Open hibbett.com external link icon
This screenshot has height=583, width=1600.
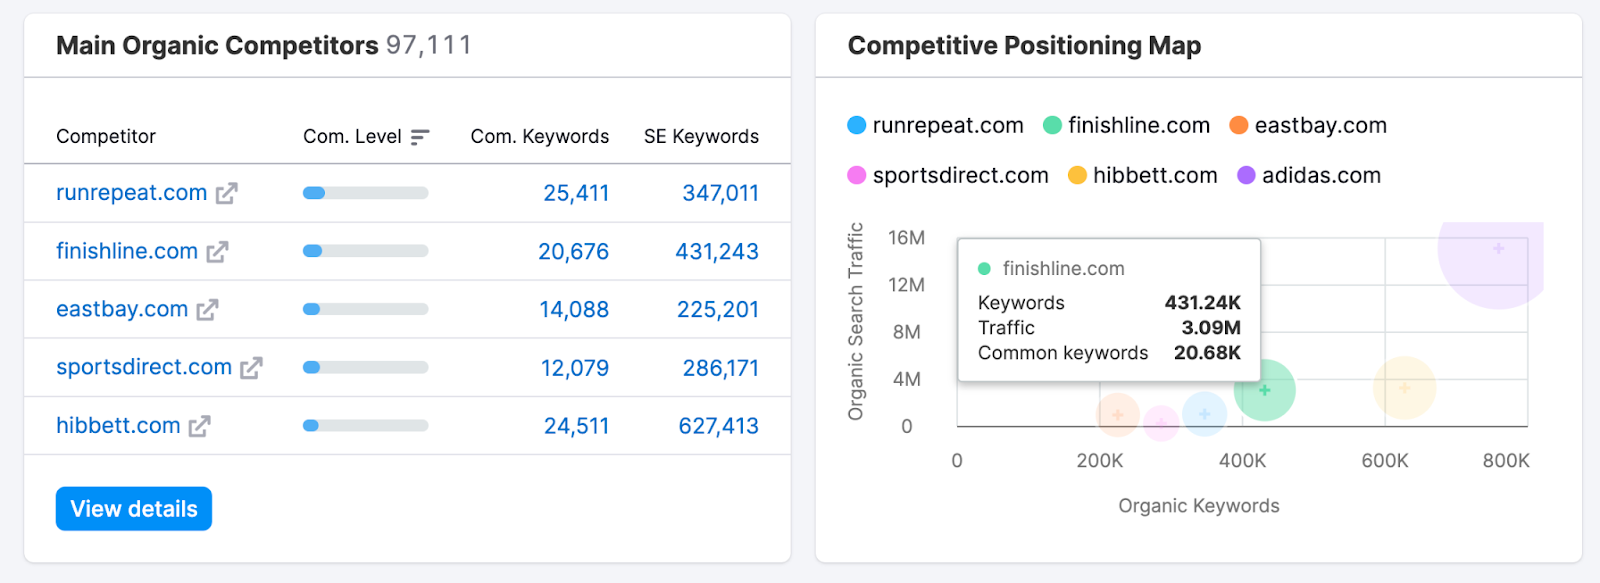[200, 426]
